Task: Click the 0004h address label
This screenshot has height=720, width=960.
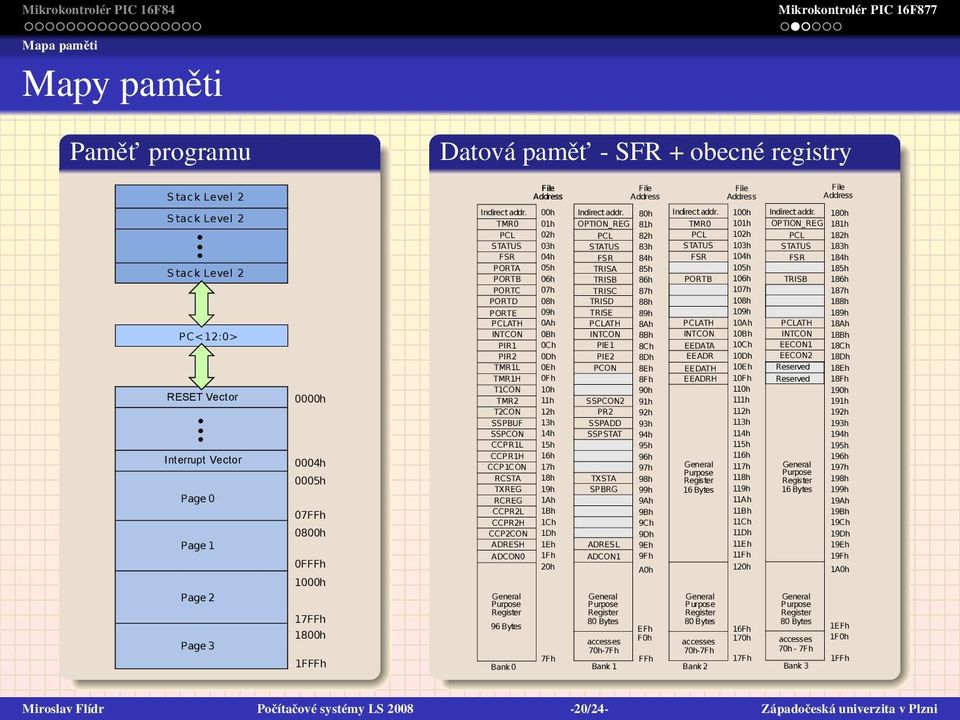Action: point(310,463)
